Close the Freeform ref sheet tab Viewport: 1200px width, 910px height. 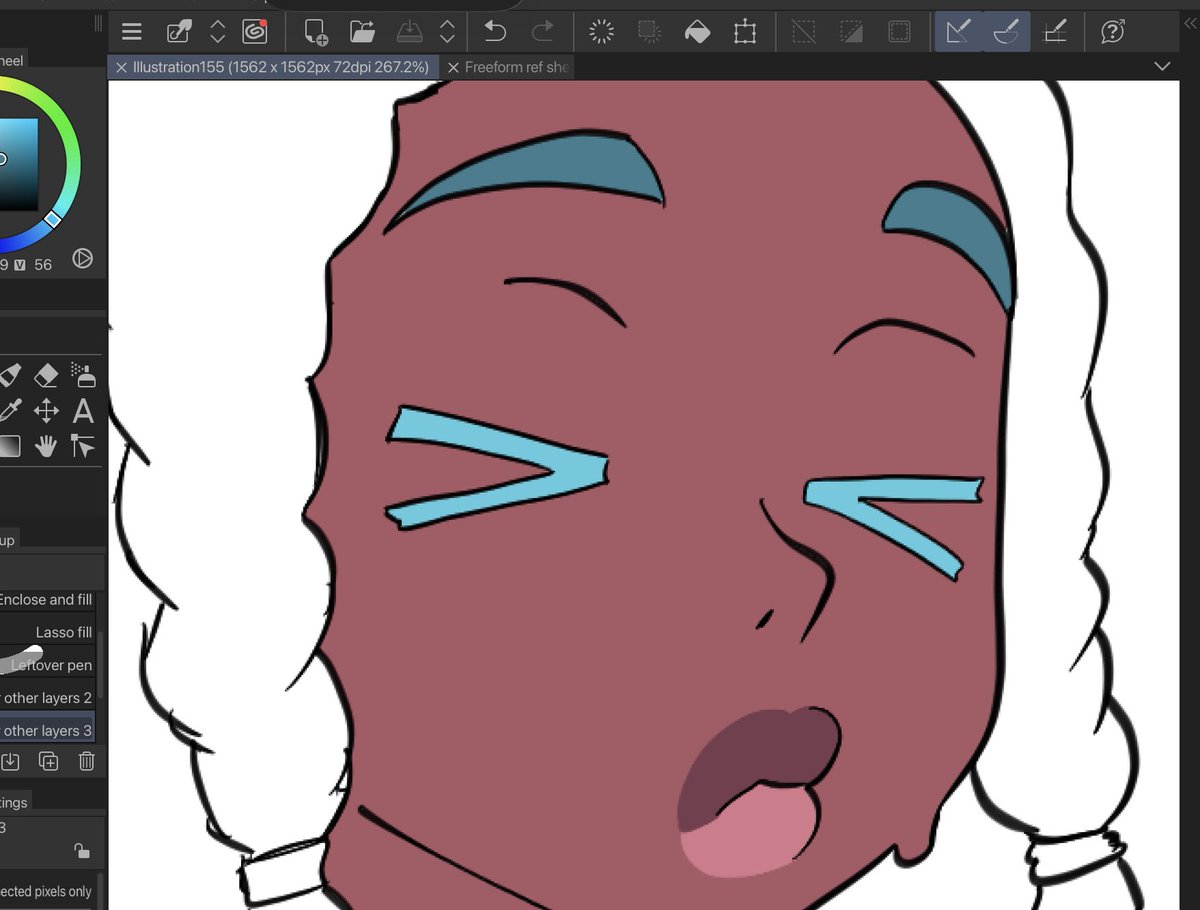tap(453, 67)
